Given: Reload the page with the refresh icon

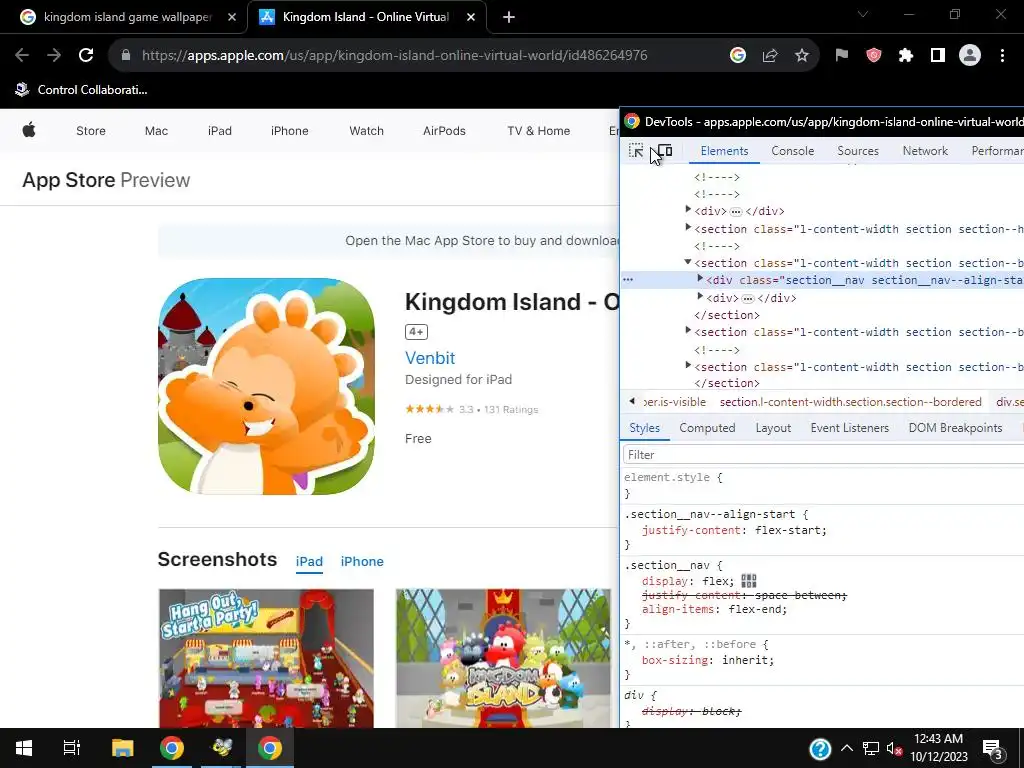Looking at the screenshot, I should 86,56.
